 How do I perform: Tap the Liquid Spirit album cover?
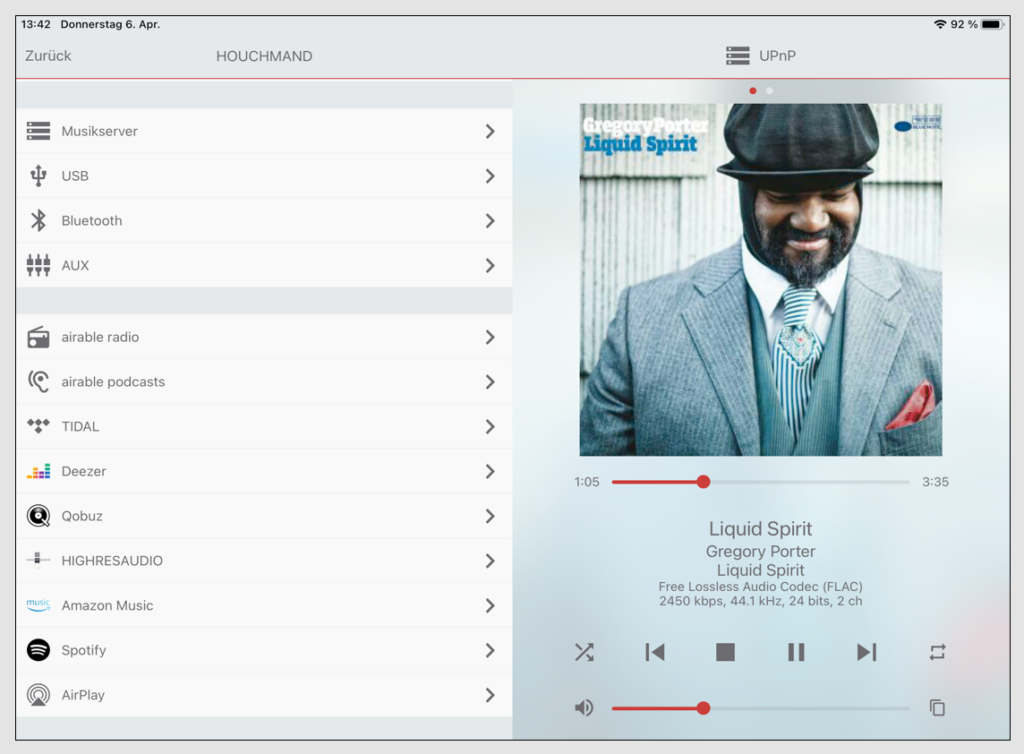click(x=760, y=279)
